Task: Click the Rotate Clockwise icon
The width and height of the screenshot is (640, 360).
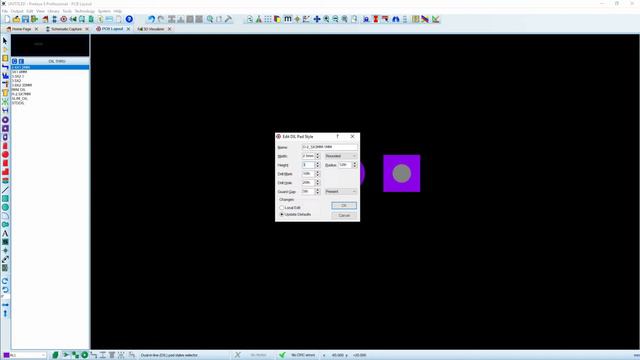Action: pyautogui.click(x=5, y=281)
